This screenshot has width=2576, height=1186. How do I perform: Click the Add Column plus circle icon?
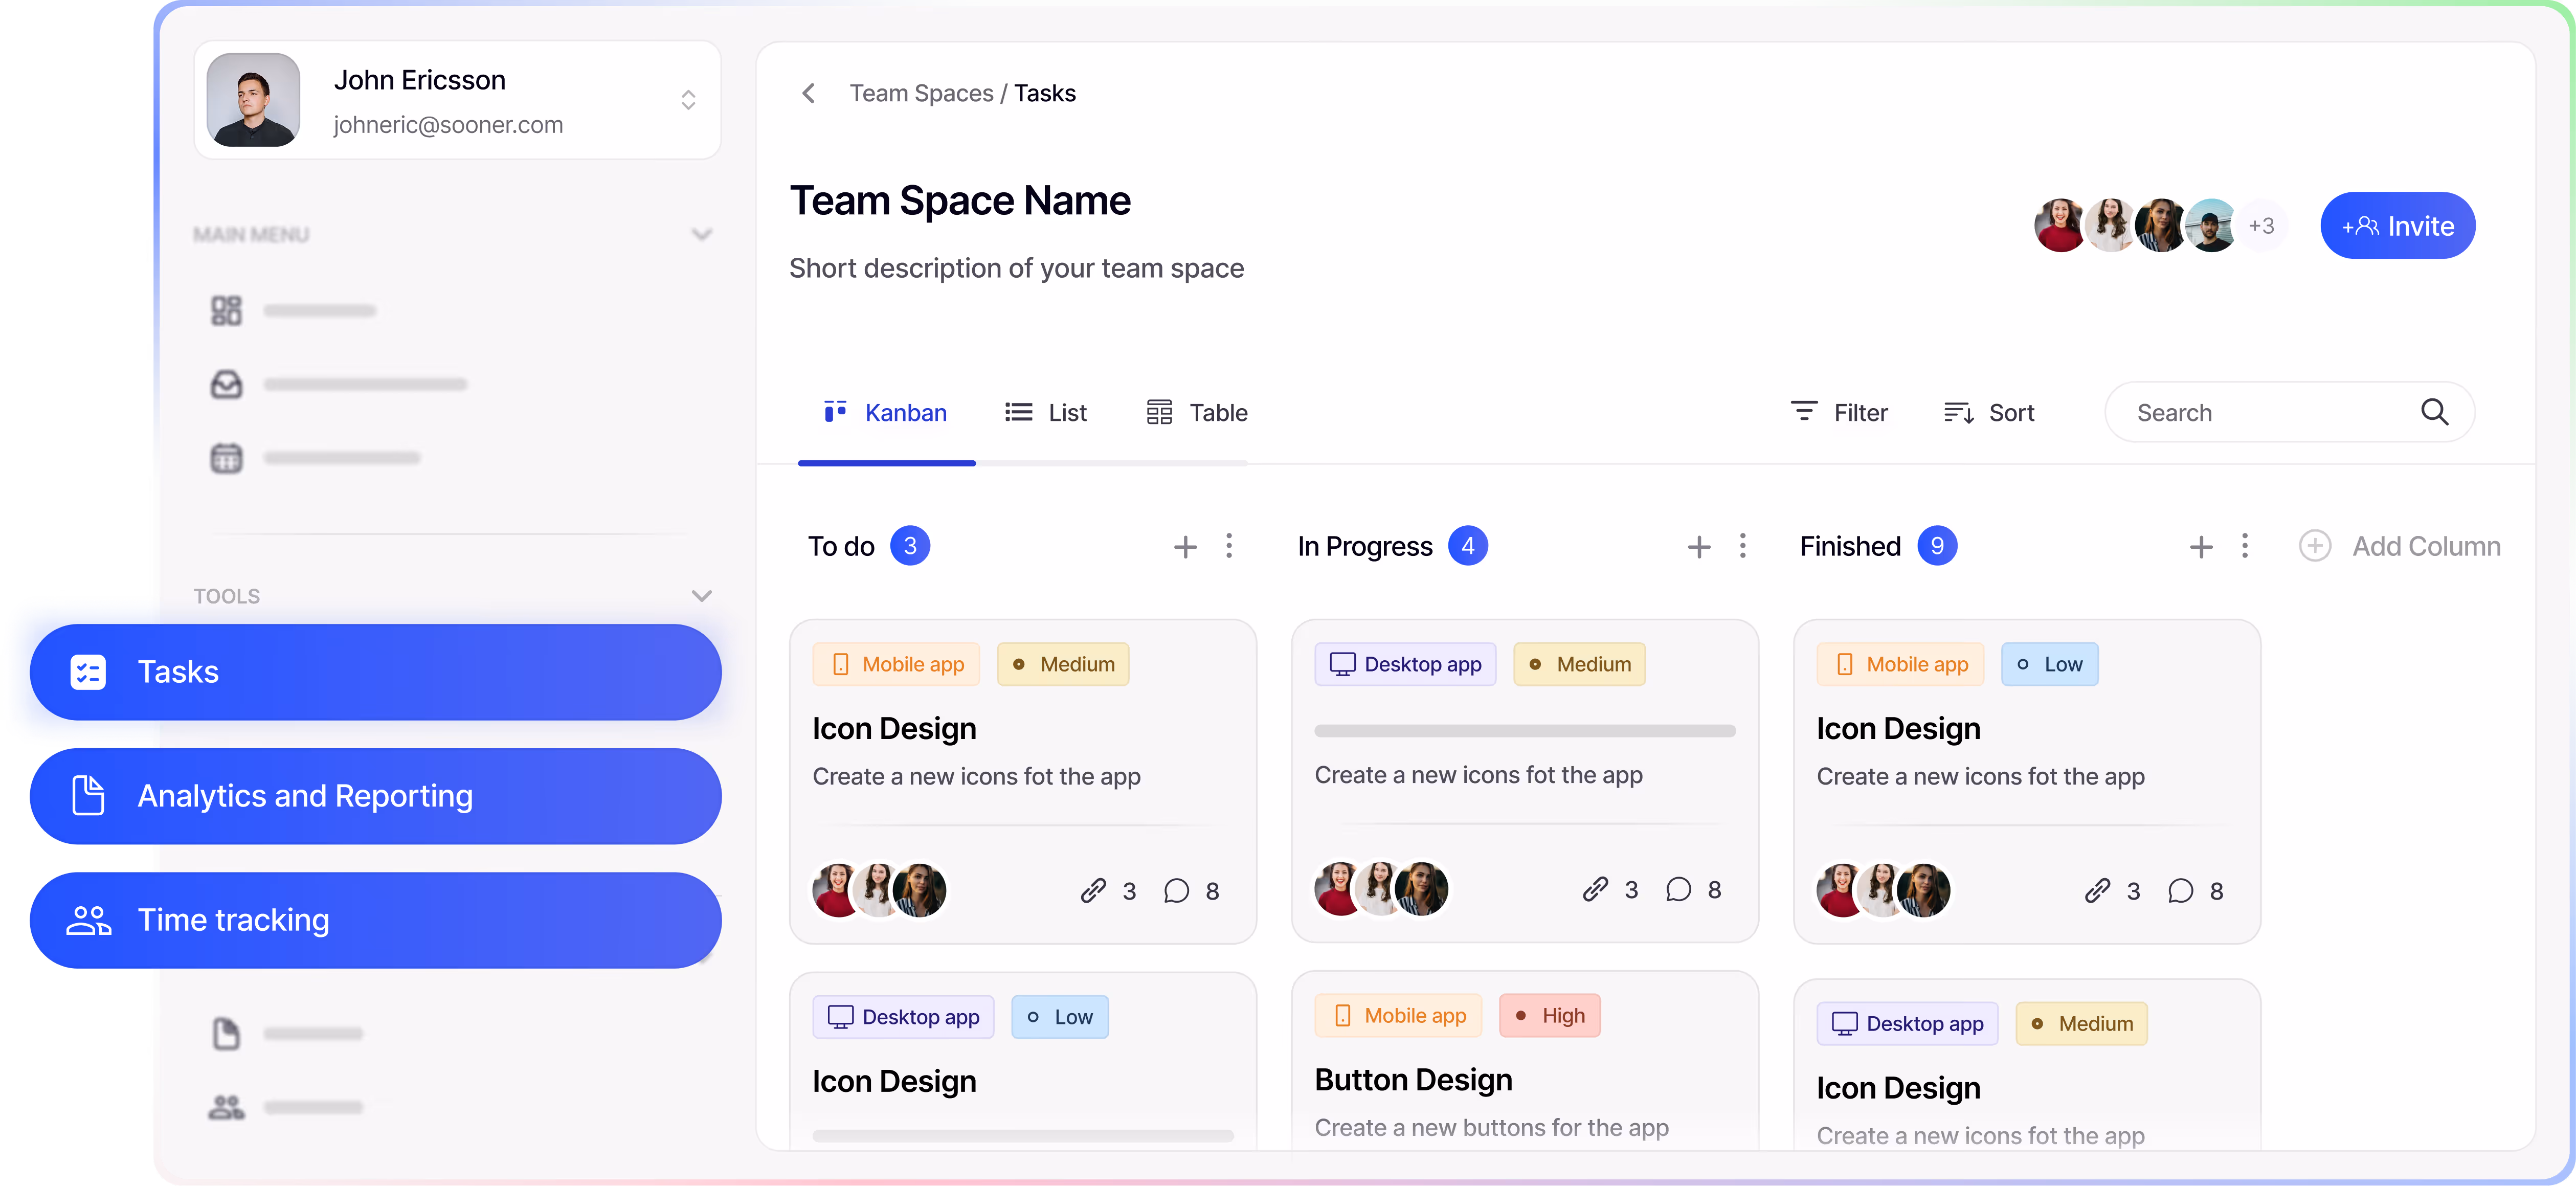[x=2315, y=546]
